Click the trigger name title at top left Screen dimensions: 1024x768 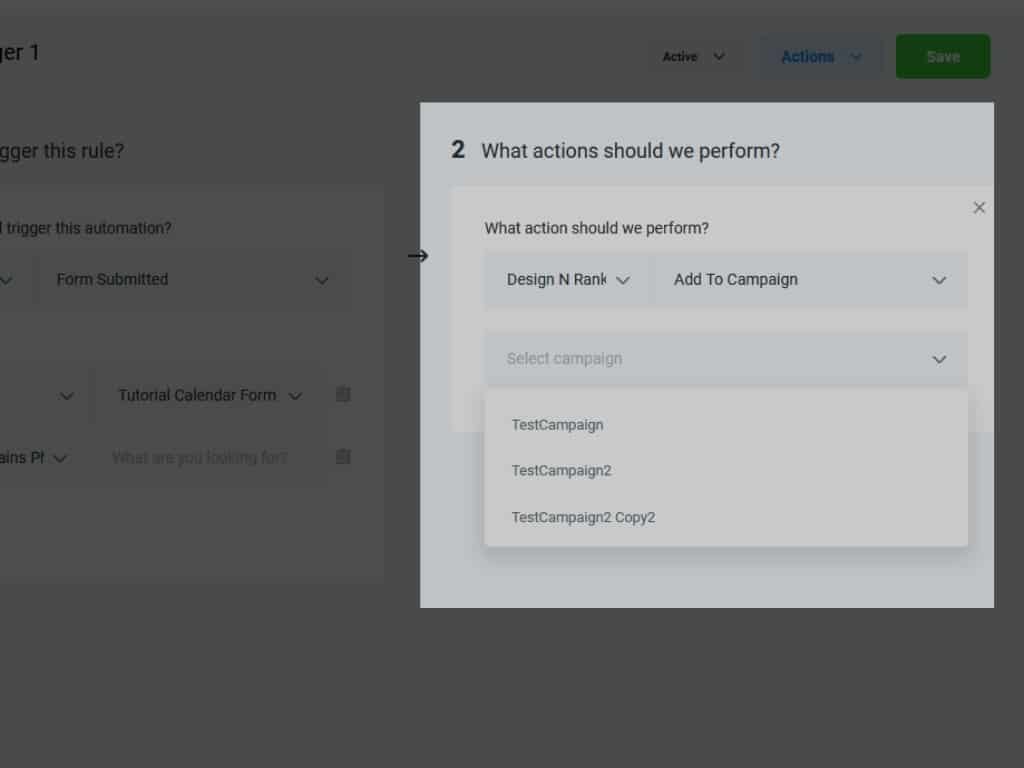[x=20, y=53]
